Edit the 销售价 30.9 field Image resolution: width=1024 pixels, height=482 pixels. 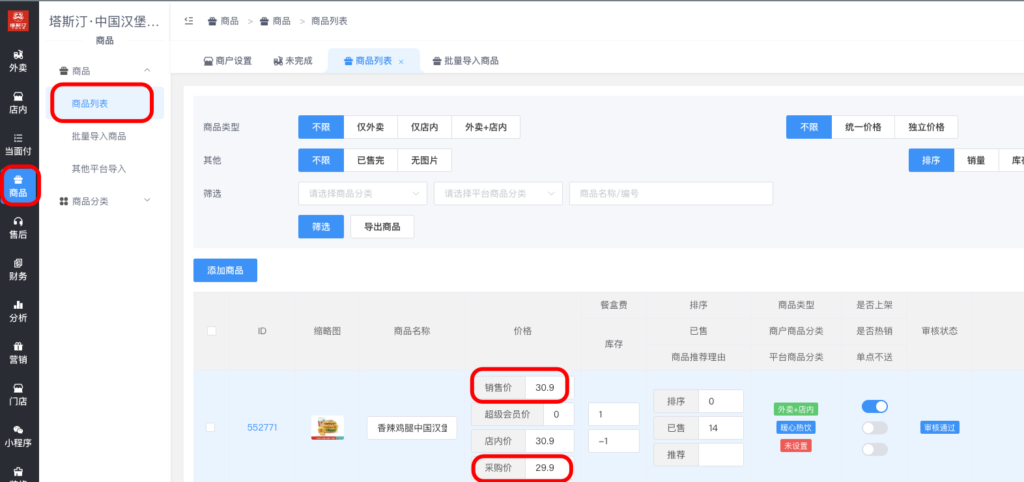548,387
